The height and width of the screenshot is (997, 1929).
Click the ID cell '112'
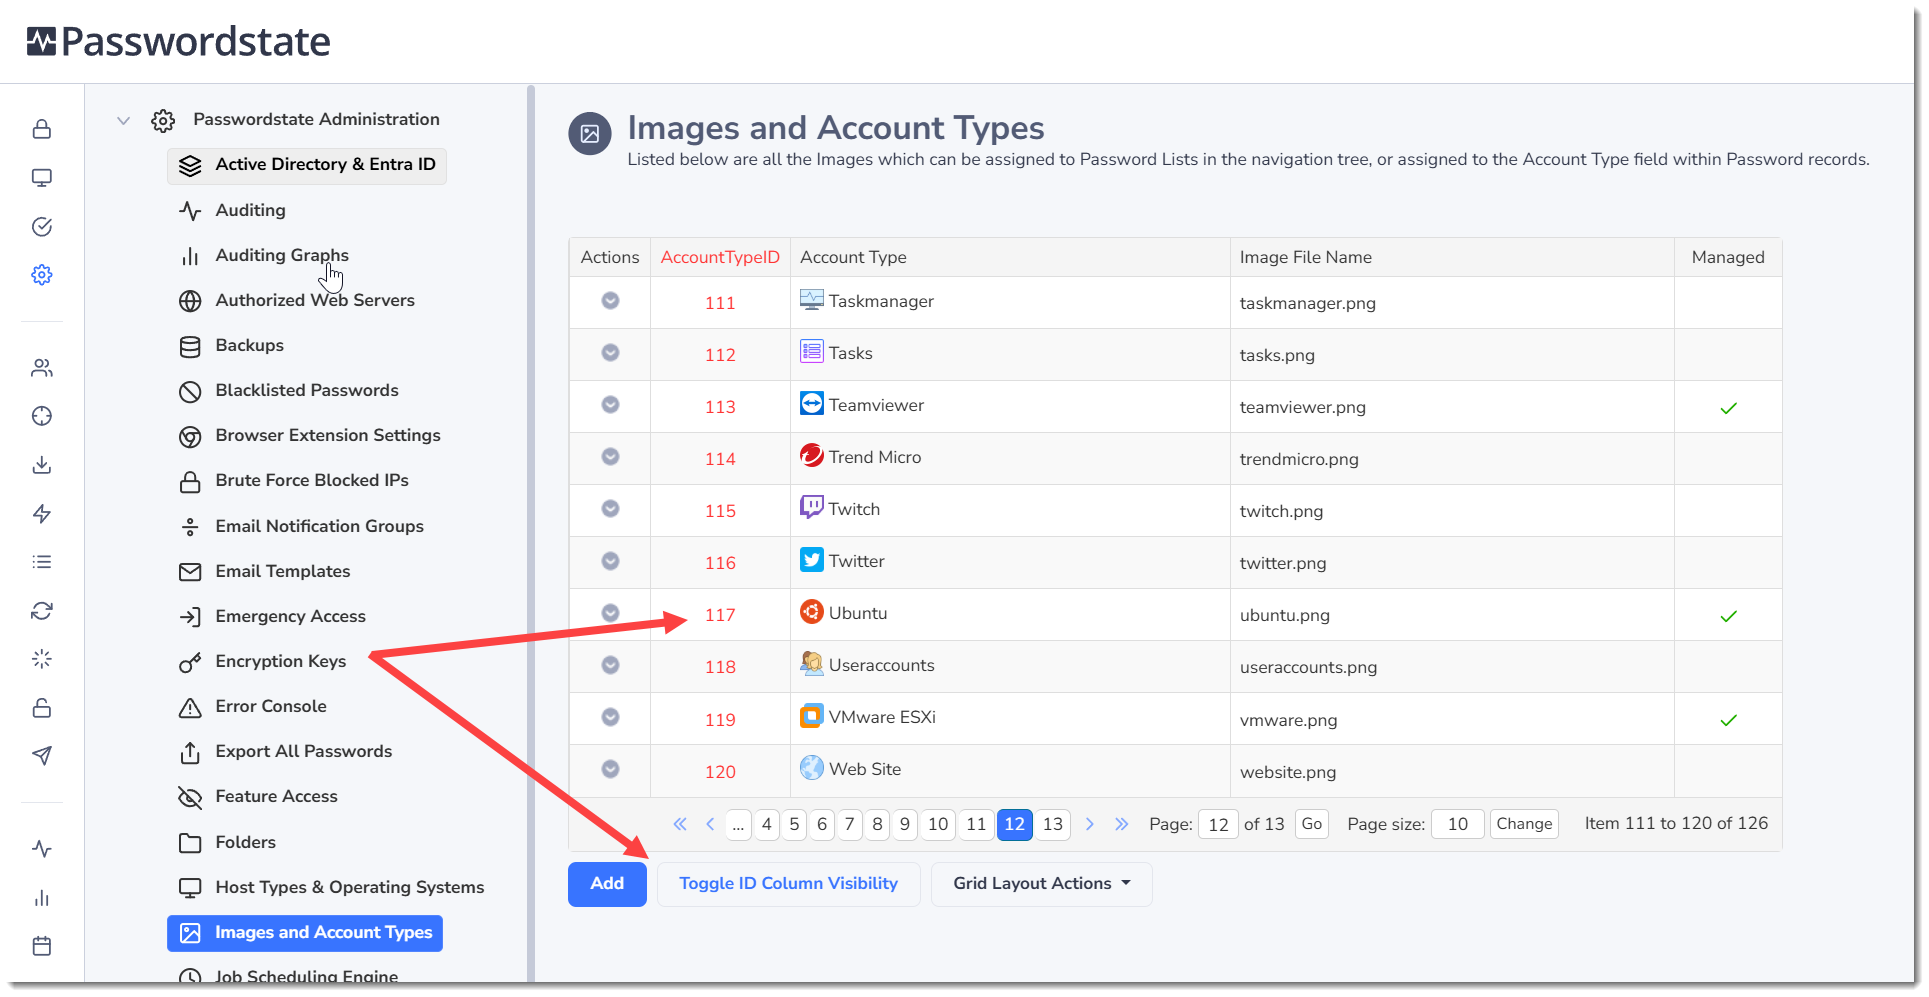(x=720, y=355)
